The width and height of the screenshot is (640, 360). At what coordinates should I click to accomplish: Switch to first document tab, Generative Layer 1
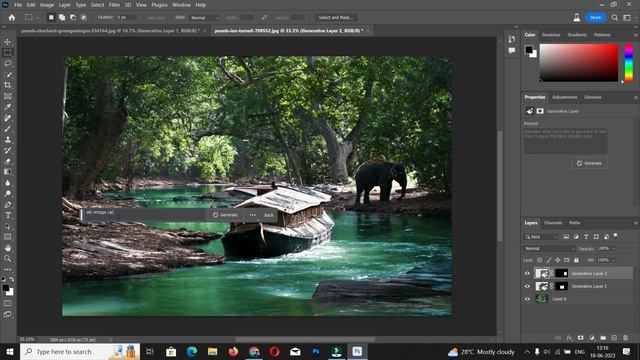(110, 31)
